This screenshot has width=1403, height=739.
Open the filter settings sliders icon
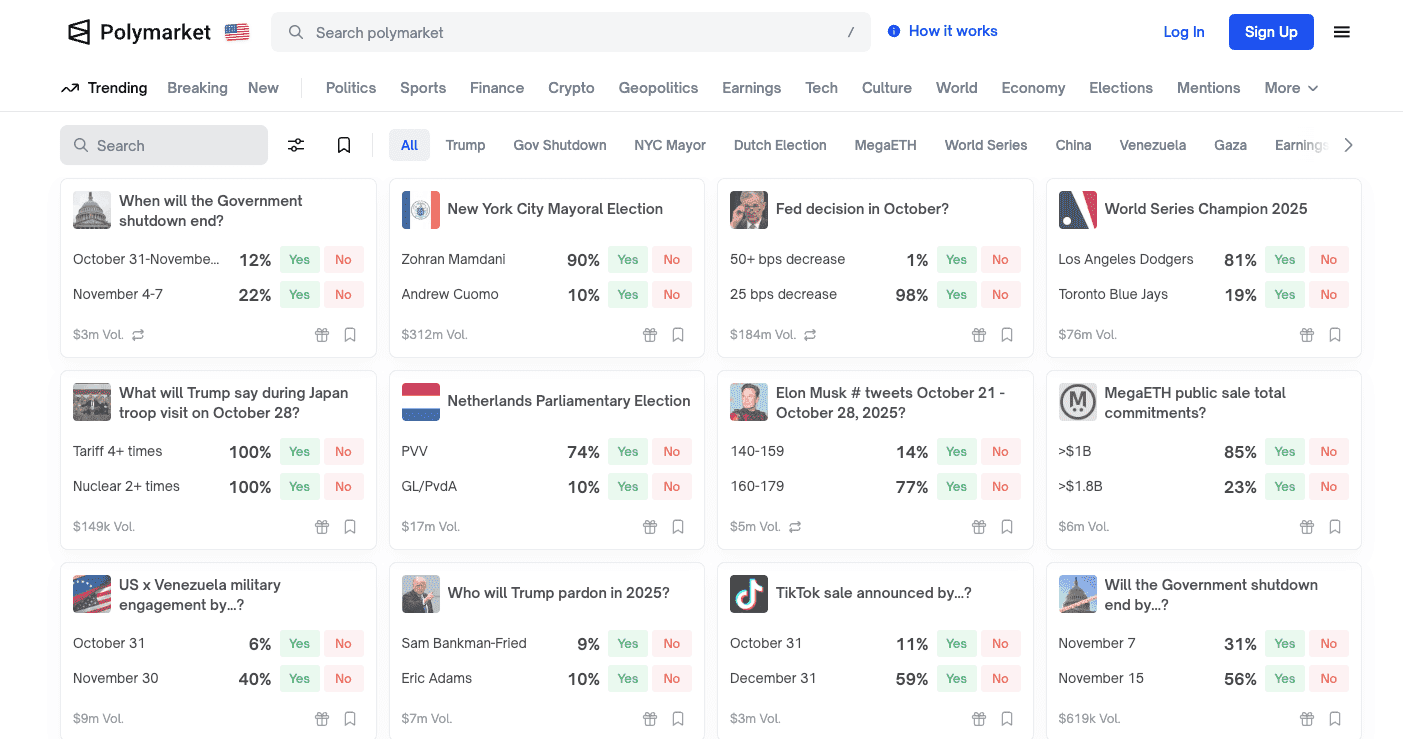tap(296, 145)
